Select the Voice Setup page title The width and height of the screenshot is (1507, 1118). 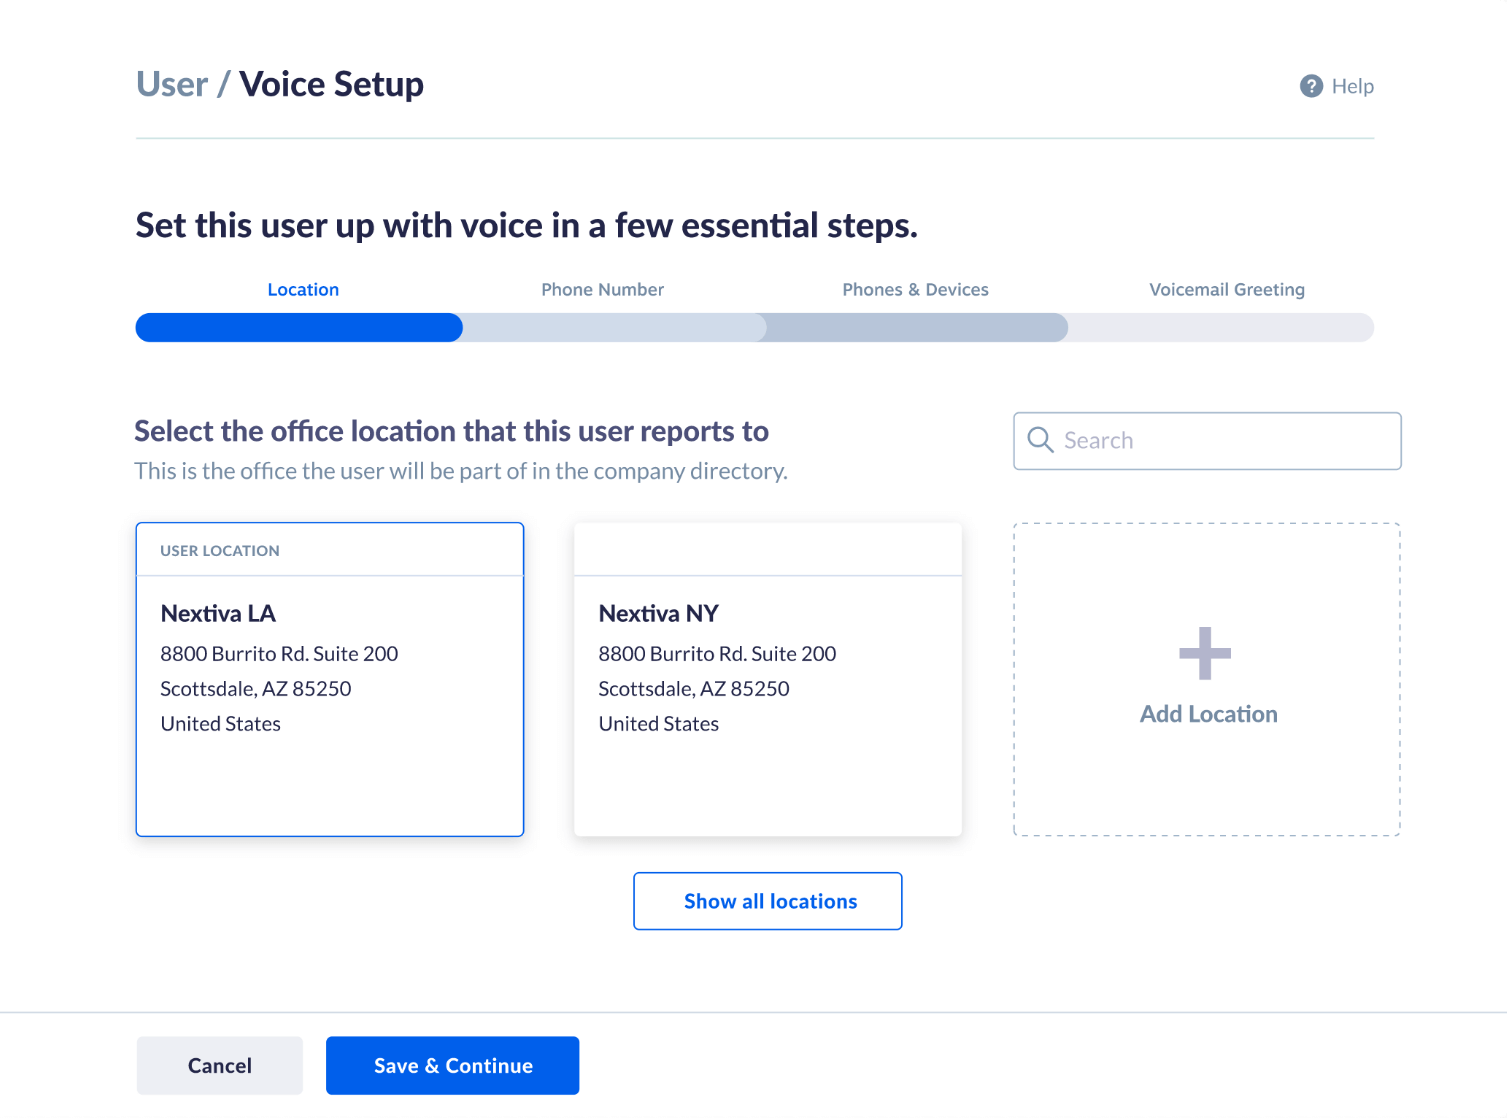(331, 84)
